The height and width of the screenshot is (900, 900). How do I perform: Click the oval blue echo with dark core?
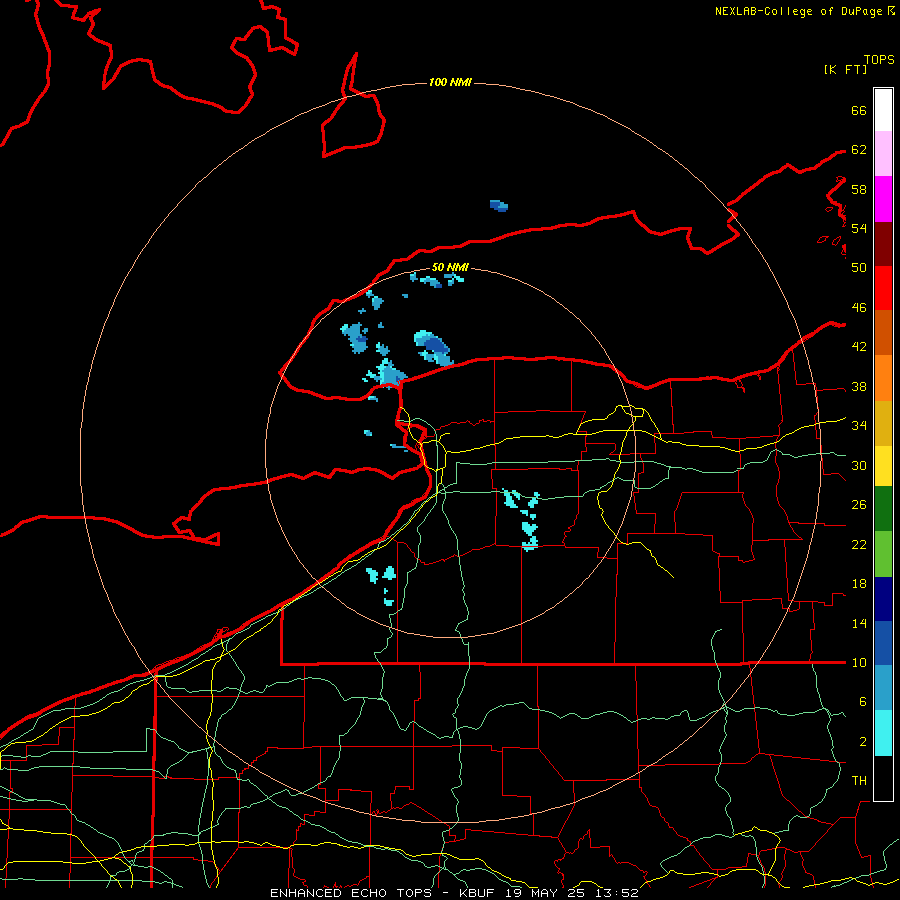click(434, 348)
